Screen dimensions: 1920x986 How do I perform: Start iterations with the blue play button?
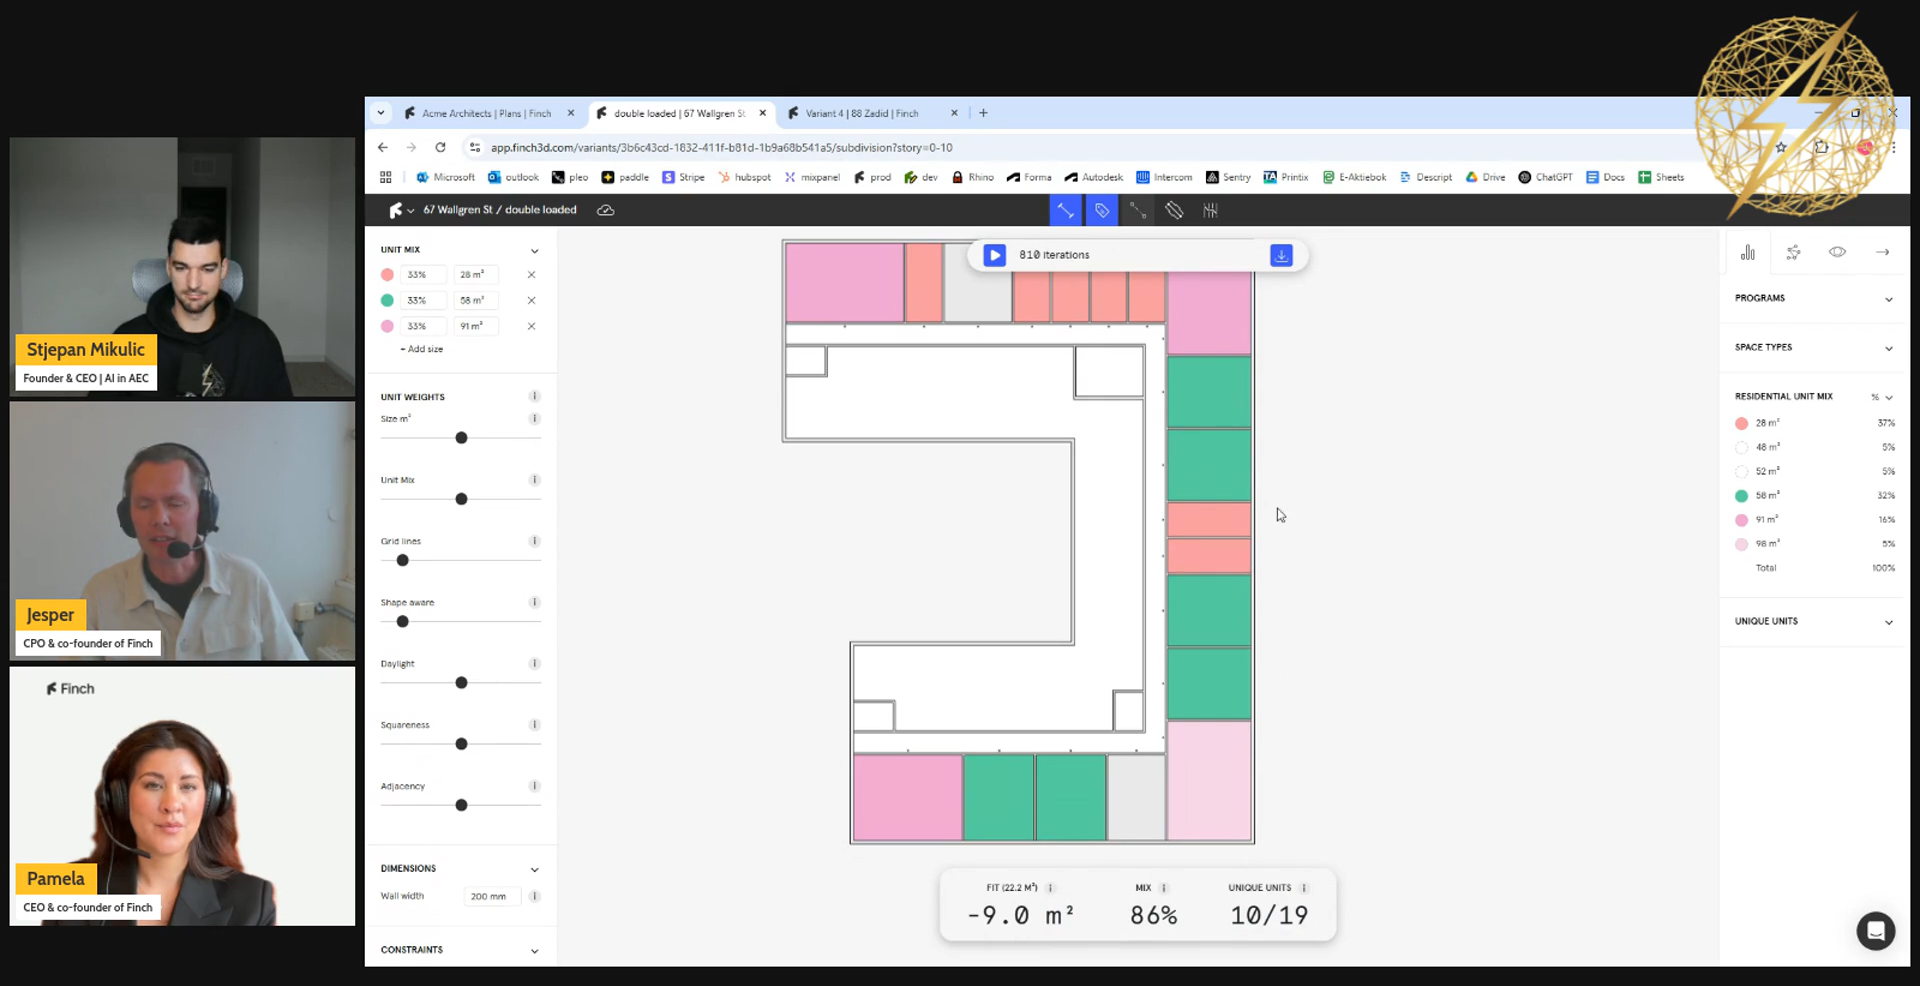[994, 255]
